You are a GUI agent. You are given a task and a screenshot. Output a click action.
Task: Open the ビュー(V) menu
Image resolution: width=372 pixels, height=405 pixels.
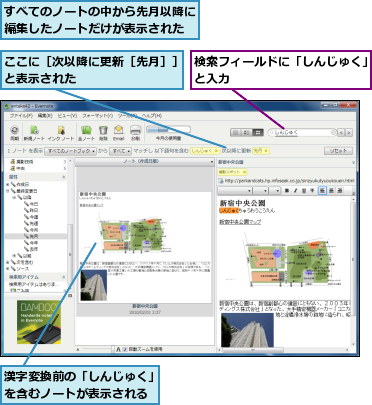click(x=67, y=116)
